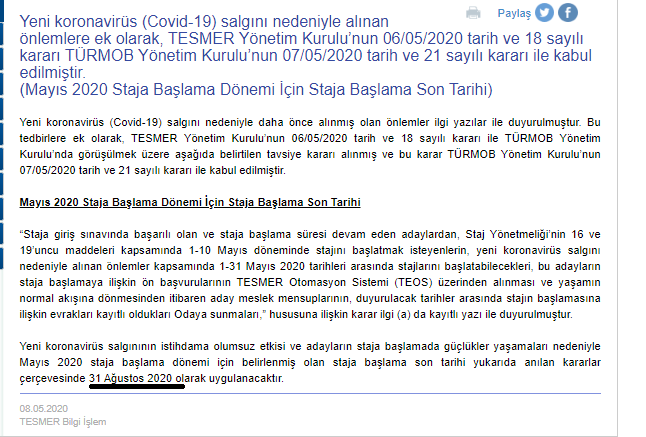Click the Paylaş share label
The image size is (646, 437).
pos(513,13)
